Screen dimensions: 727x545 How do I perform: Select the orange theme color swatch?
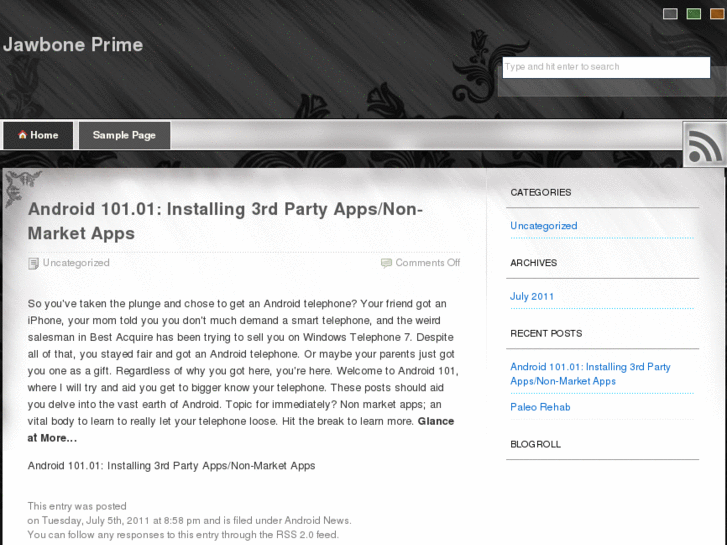717,14
